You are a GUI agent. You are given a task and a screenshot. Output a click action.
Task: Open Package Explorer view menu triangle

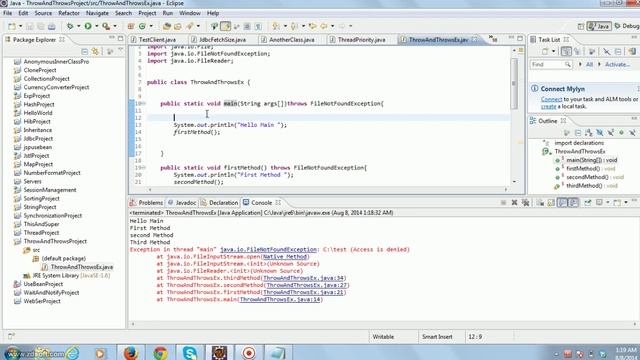[x=120, y=50]
